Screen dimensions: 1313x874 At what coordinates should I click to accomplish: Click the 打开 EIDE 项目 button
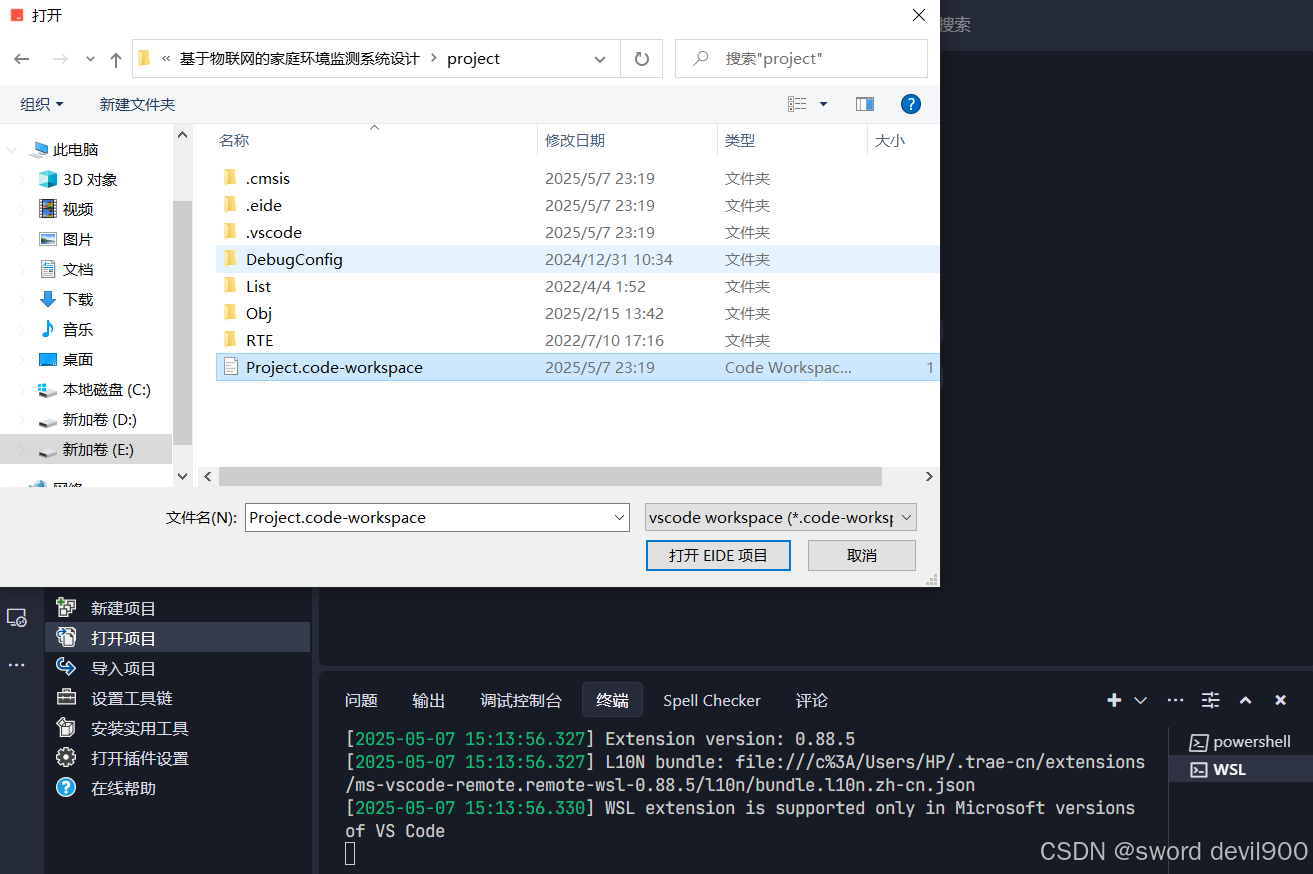[718, 555]
